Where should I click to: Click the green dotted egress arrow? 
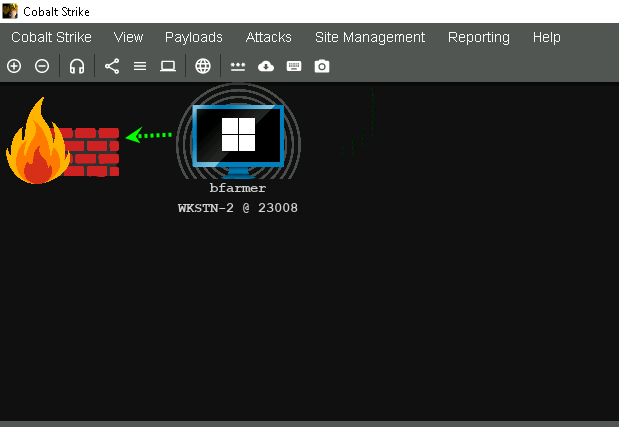148,135
